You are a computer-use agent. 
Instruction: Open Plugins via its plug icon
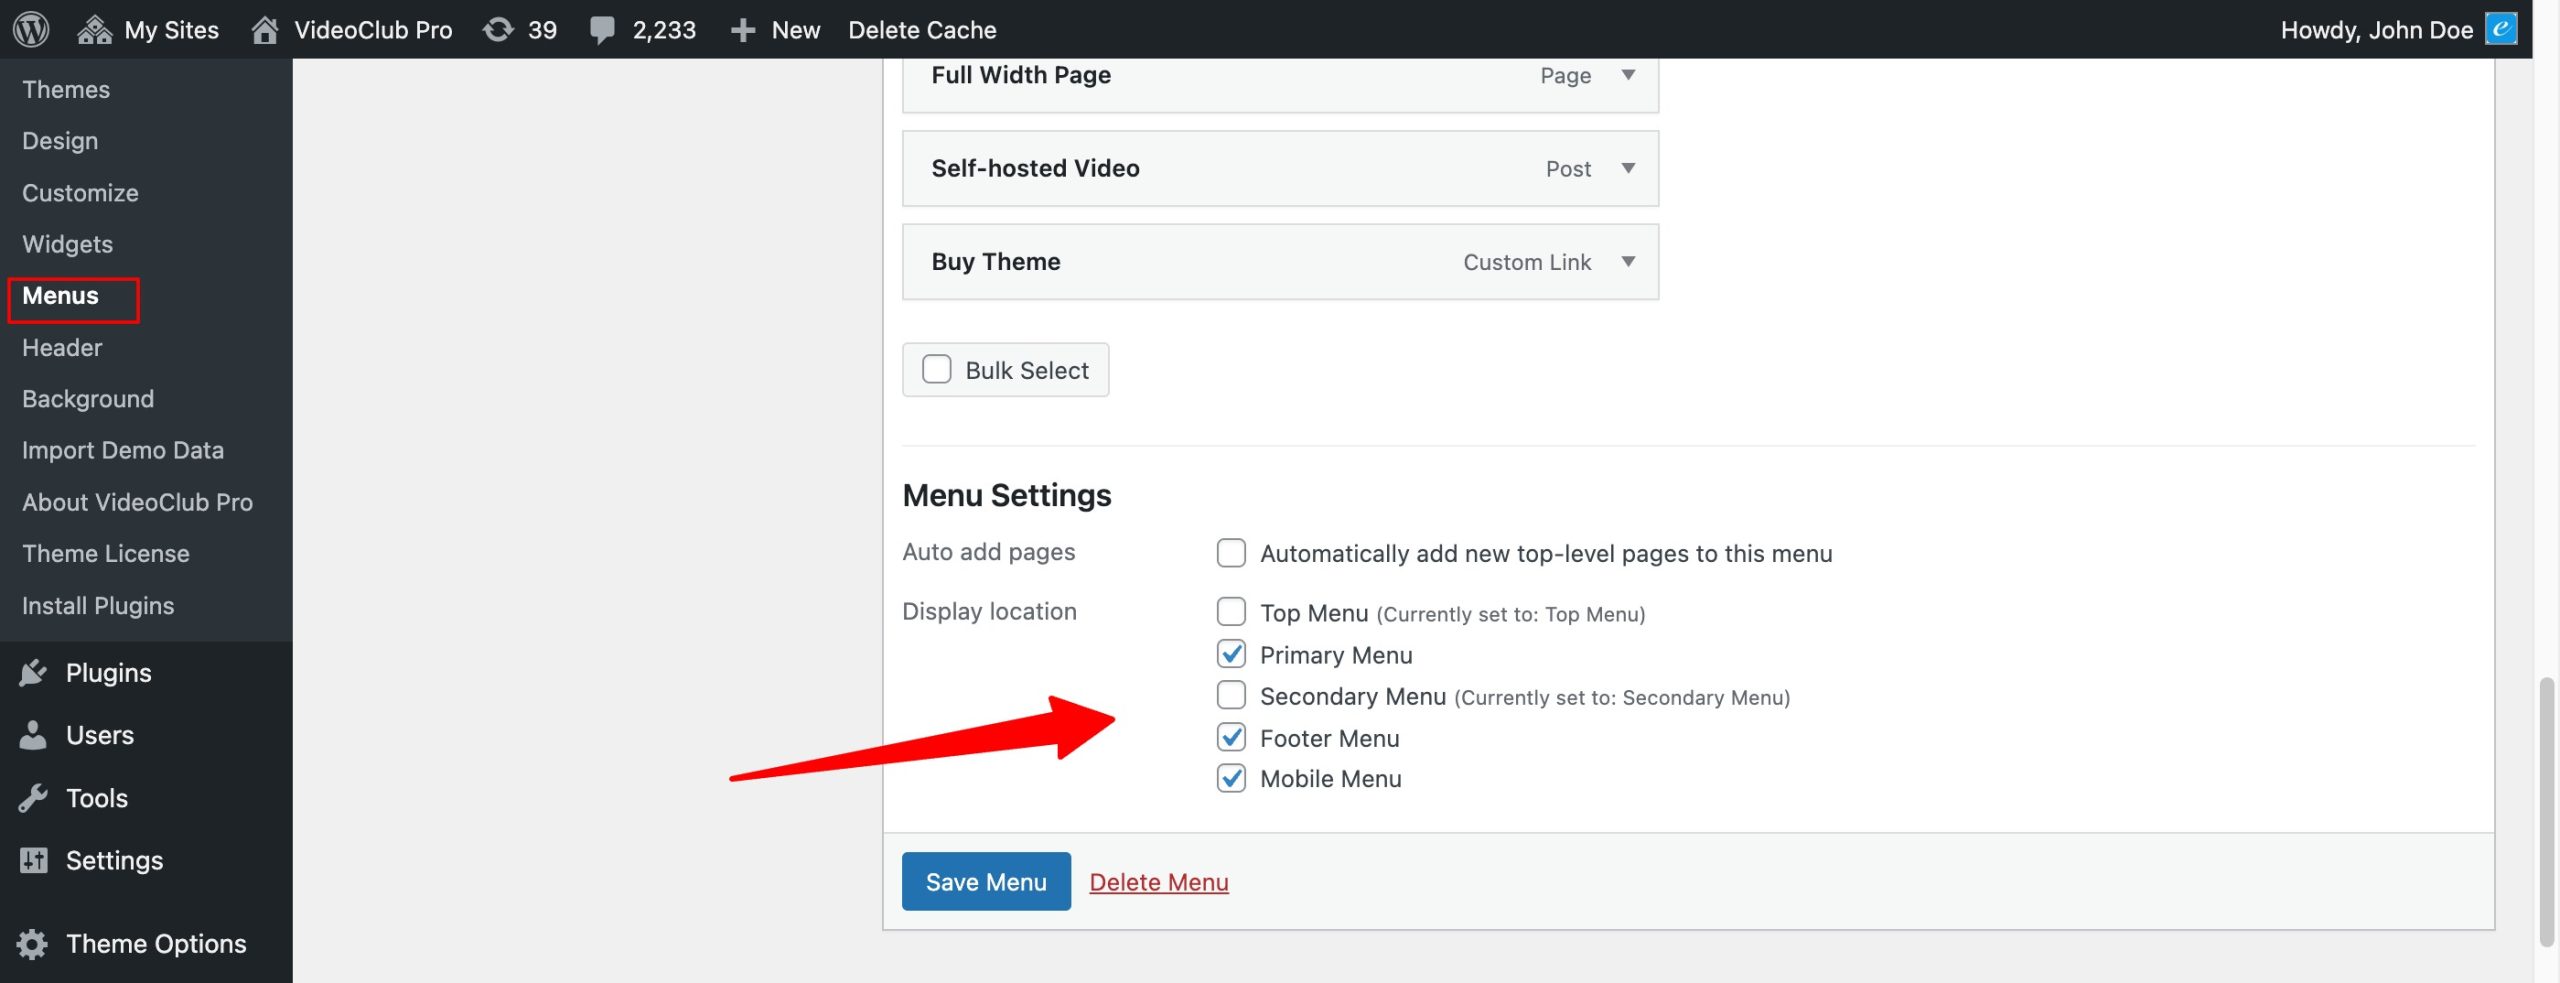click(33, 673)
